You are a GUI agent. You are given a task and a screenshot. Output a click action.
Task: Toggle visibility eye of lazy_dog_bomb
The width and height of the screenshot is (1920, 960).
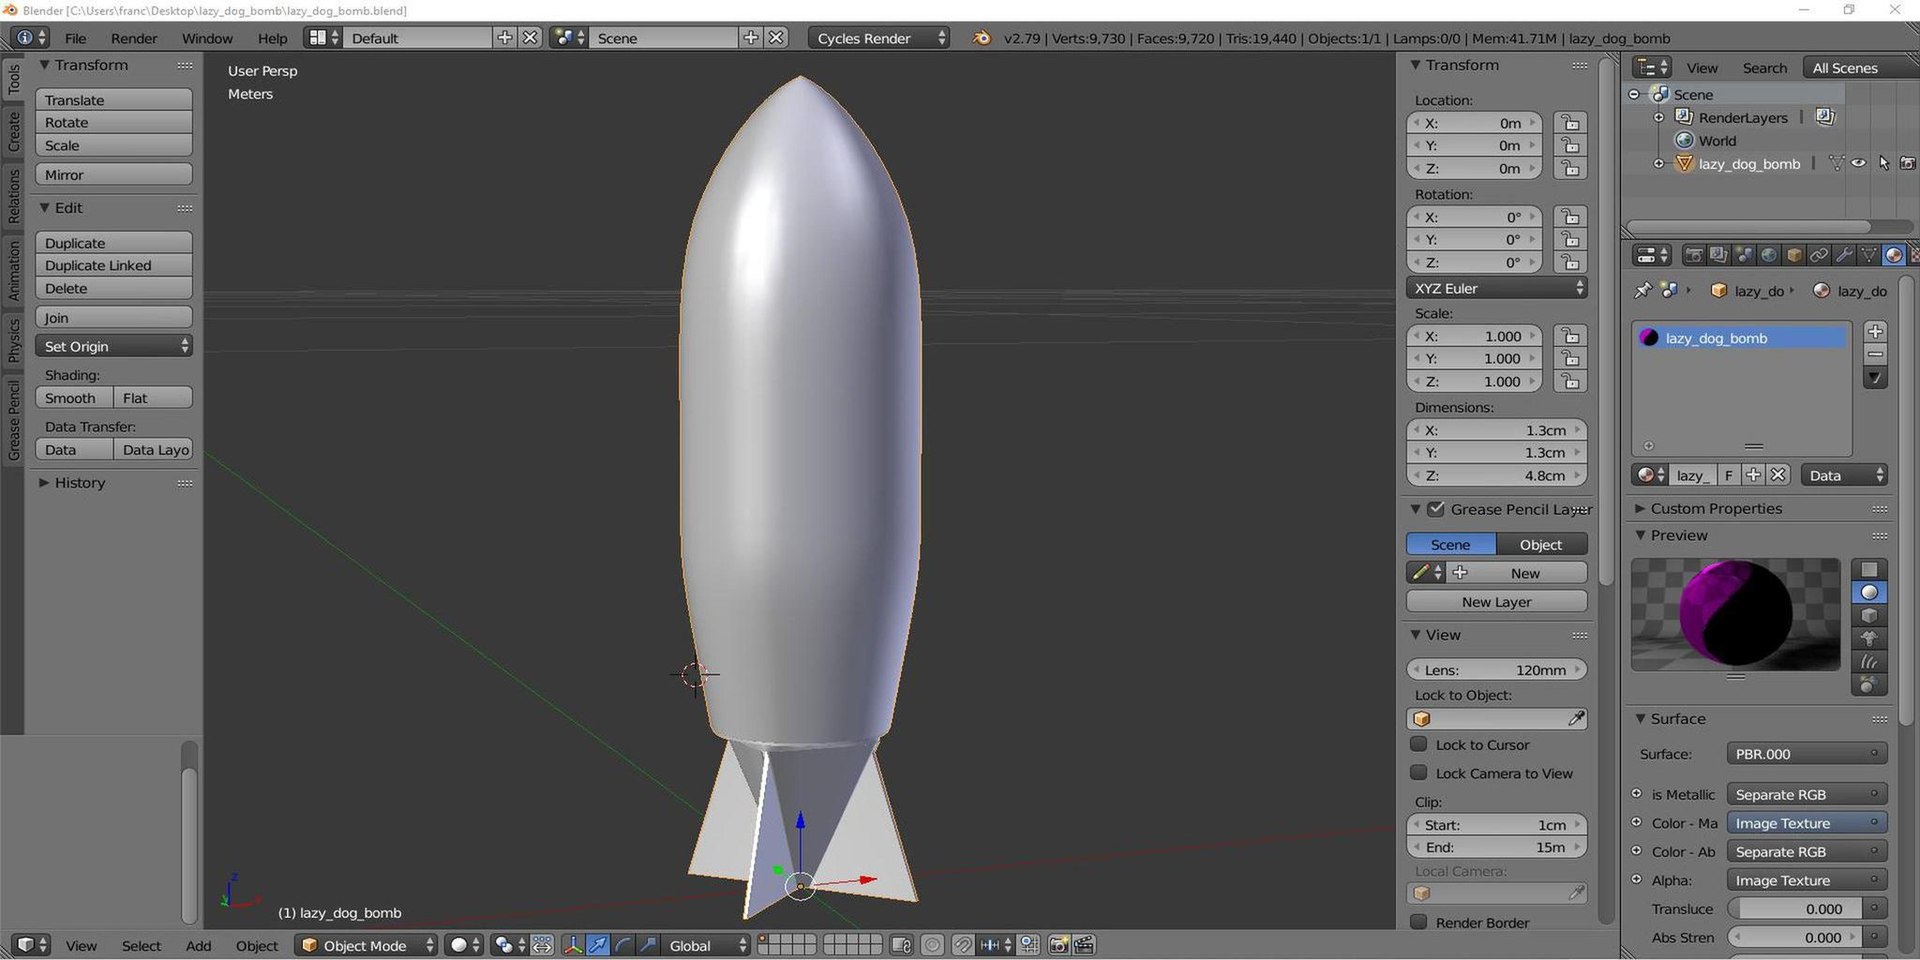coord(1858,163)
